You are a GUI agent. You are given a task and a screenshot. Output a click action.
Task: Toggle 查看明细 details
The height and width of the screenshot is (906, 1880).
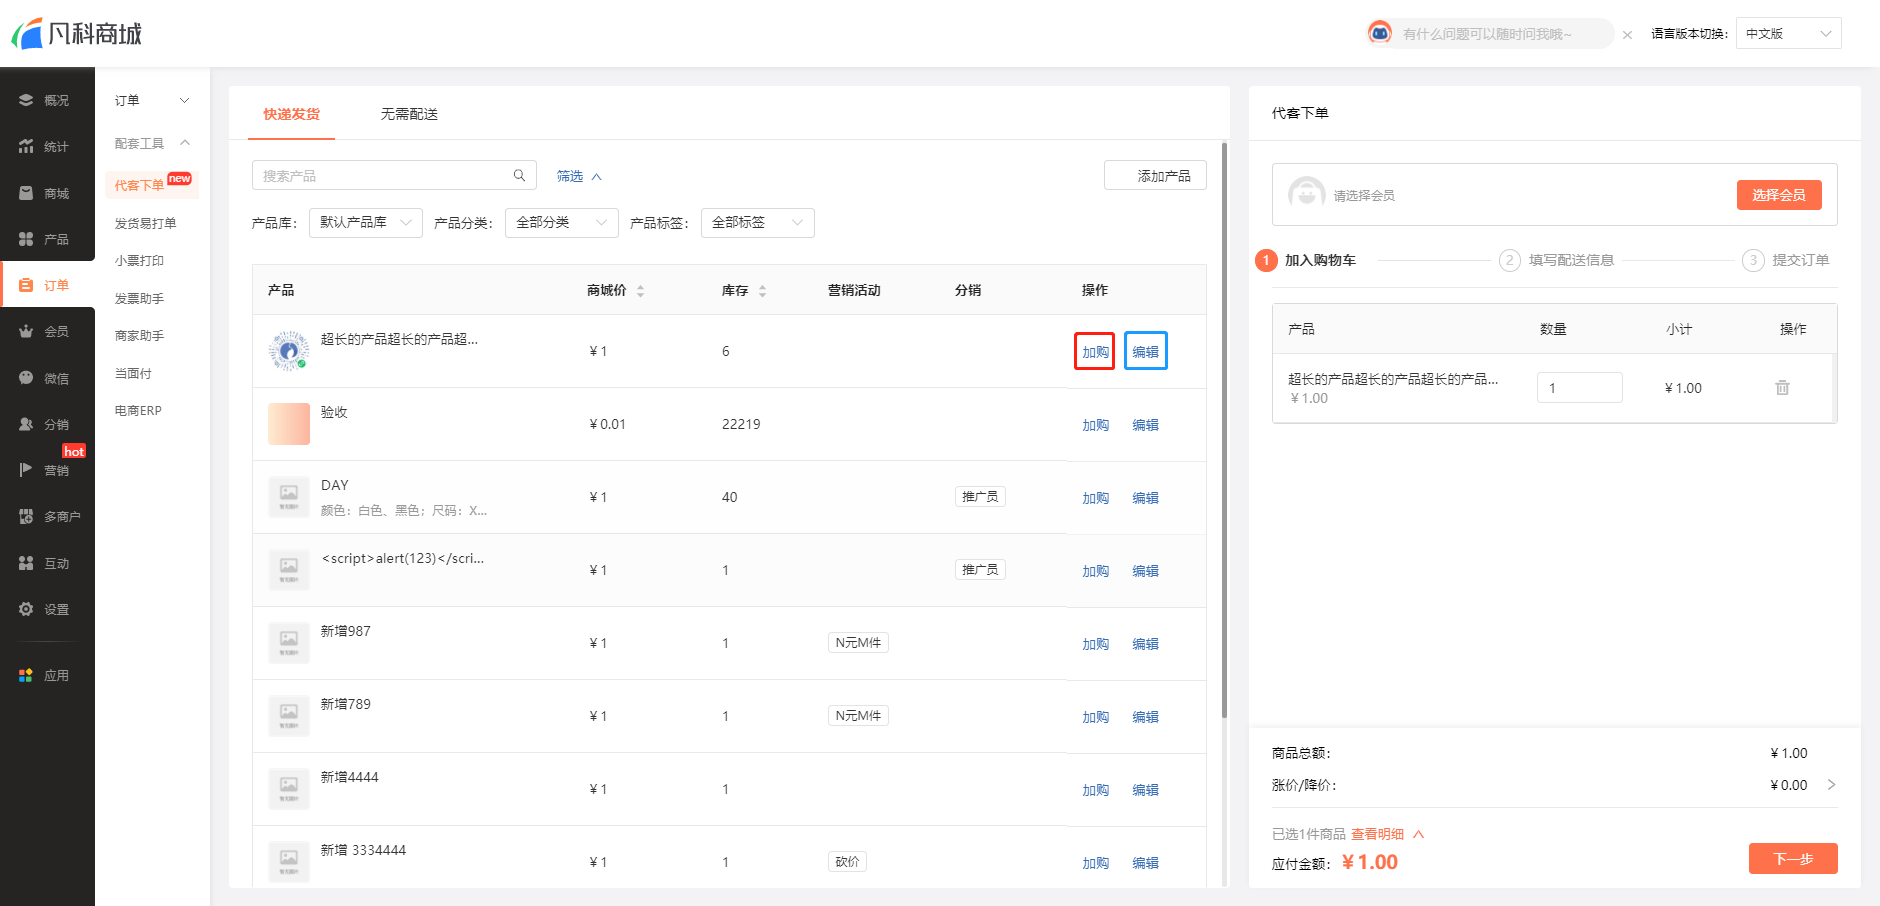tap(1388, 834)
